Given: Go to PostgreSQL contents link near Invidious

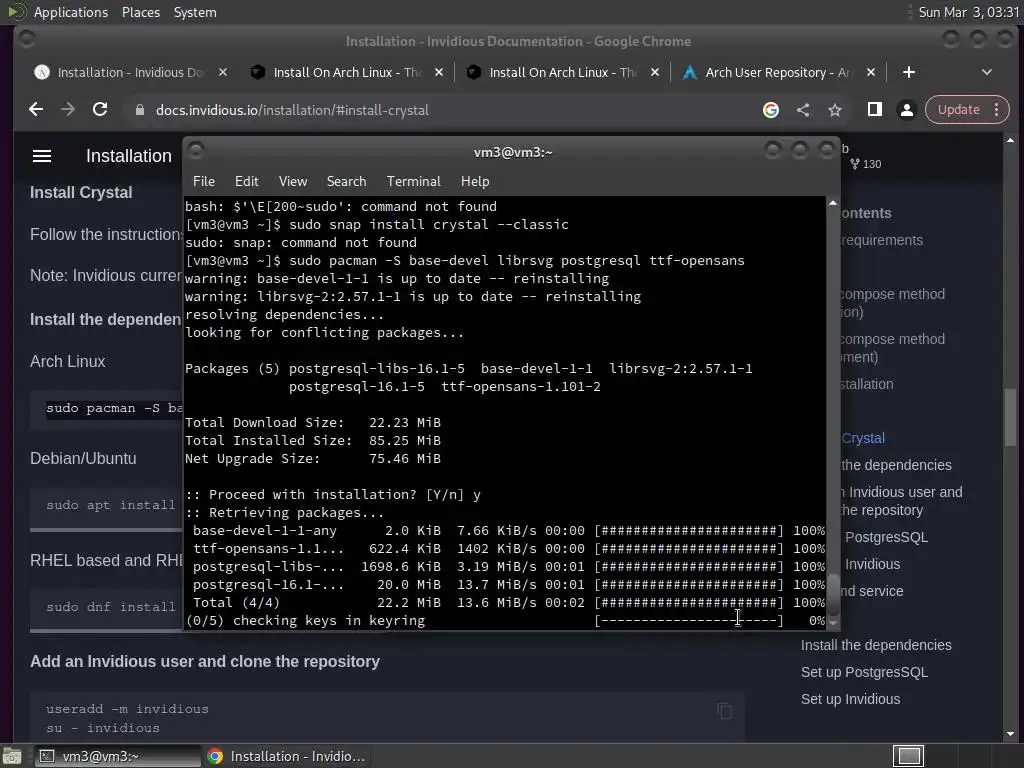Looking at the screenshot, I should click(x=886, y=537).
